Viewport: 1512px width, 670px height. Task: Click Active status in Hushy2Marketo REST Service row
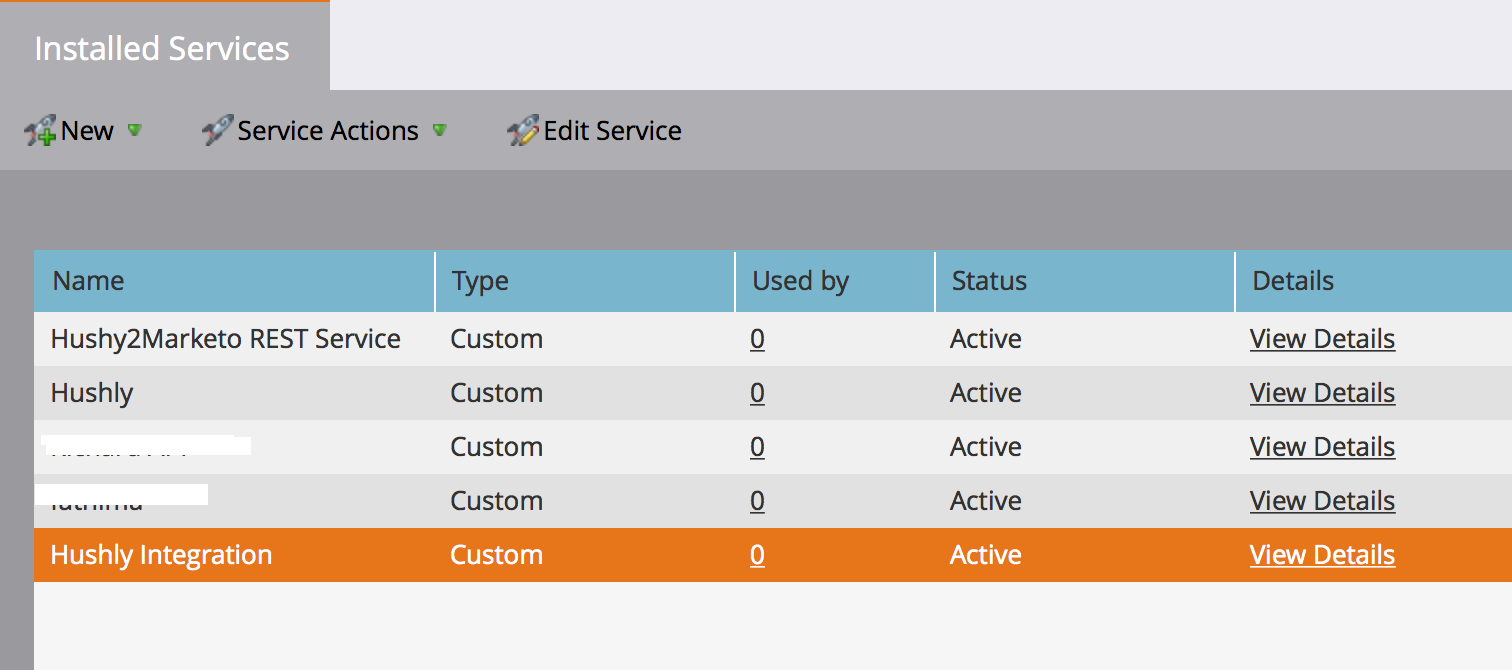(x=986, y=339)
